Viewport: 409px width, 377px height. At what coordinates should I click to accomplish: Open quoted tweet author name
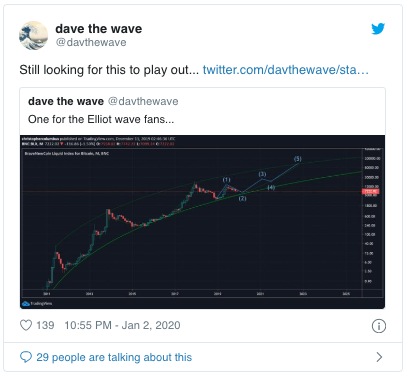tap(66, 101)
